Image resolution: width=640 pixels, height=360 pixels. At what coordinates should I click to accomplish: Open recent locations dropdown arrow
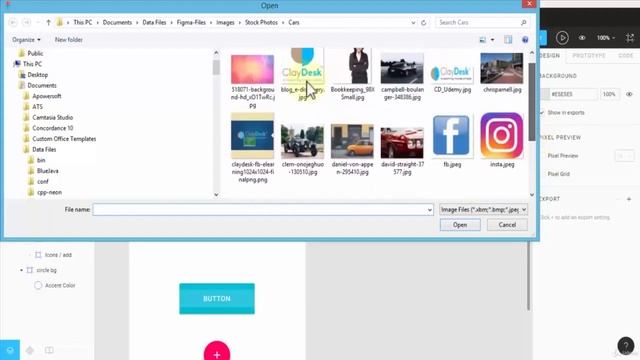click(38, 22)
